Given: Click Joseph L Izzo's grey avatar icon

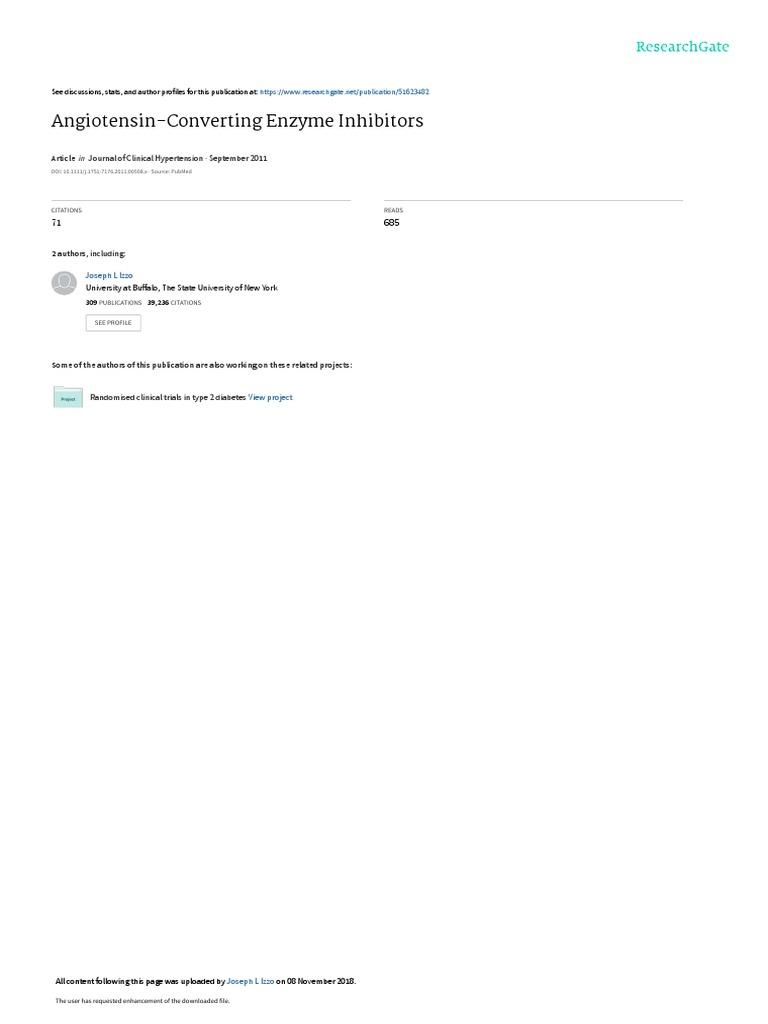Looking at the screenshot, I should pos(64,283).
